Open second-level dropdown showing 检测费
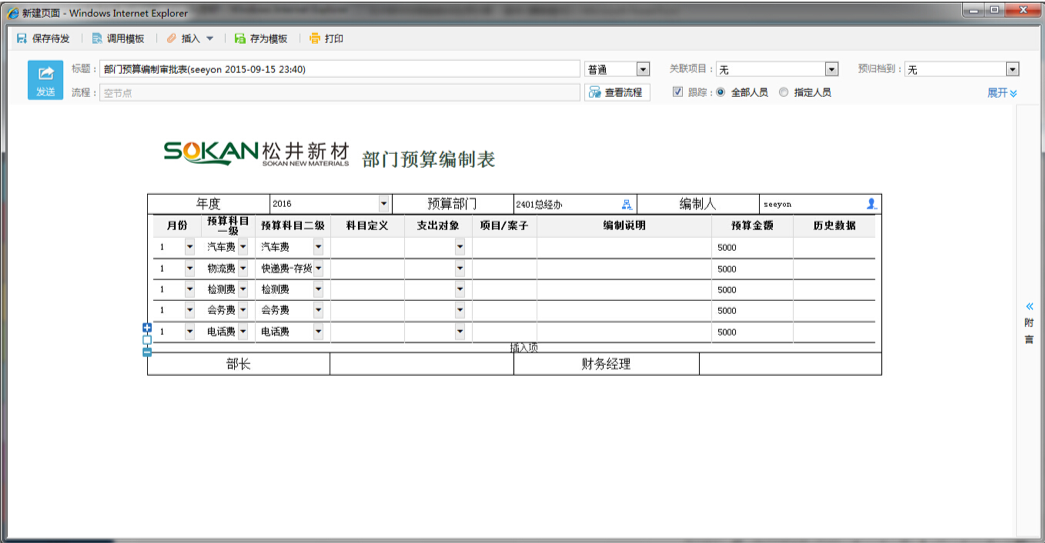The height and width of the screenshot is (543, 1045). pos(319,289)
